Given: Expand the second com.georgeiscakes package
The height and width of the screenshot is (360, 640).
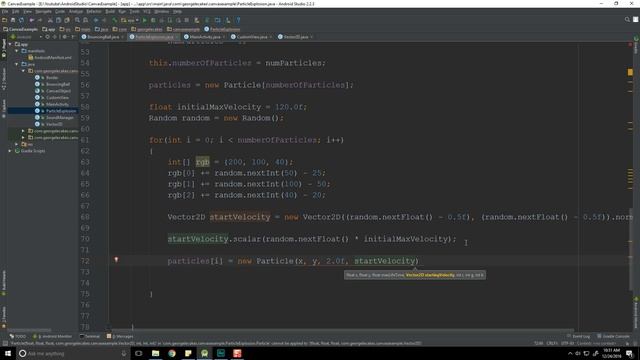Looking at the screenshot, I should (23, 131).
